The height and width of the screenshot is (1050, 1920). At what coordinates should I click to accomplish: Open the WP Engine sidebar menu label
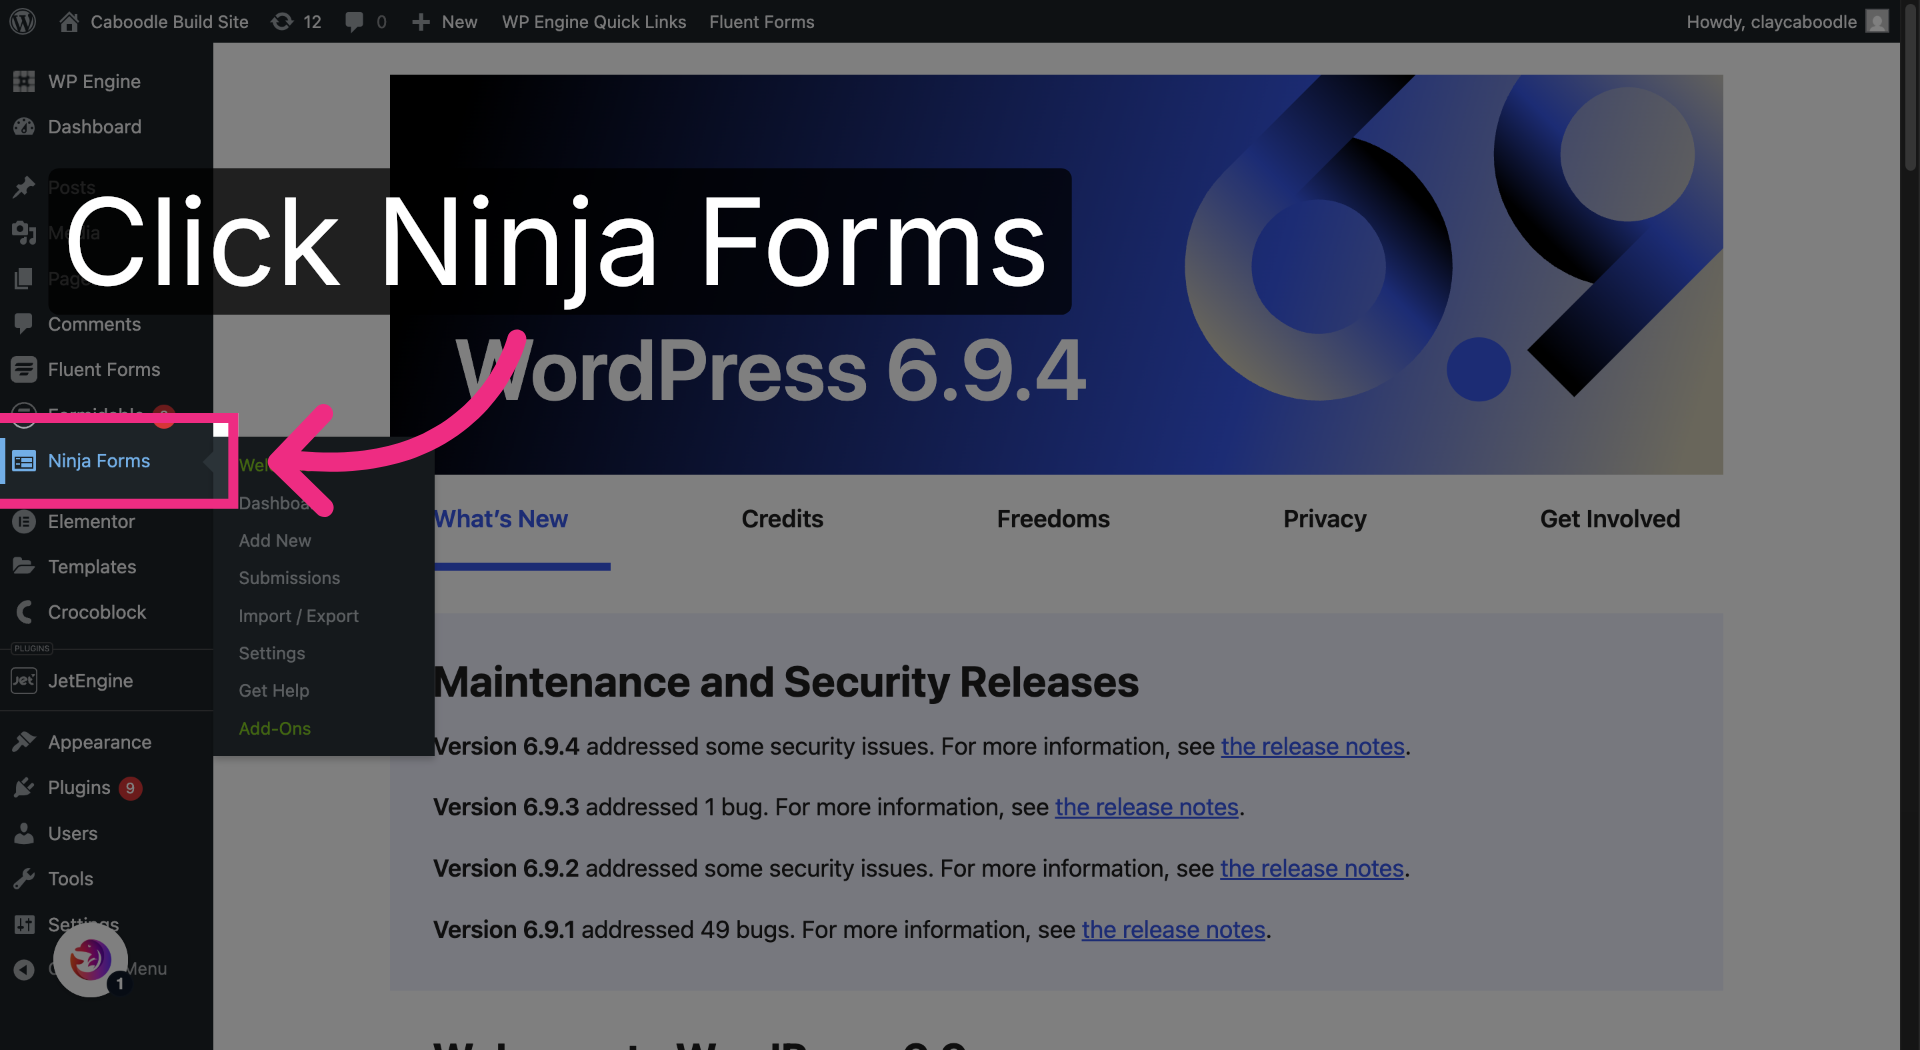coord(94,81)
